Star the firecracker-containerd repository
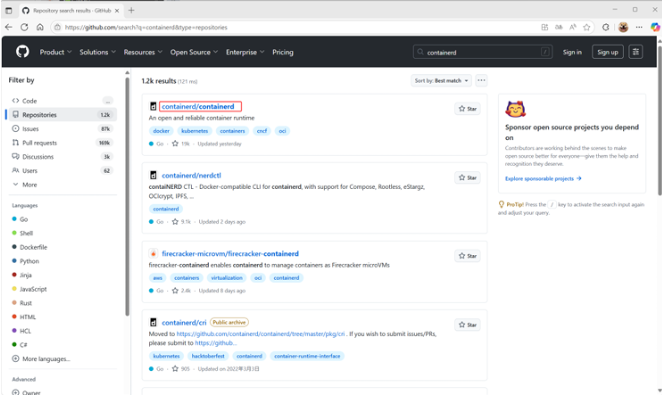Viewport: 662px width, 409px height. [467, 256]
